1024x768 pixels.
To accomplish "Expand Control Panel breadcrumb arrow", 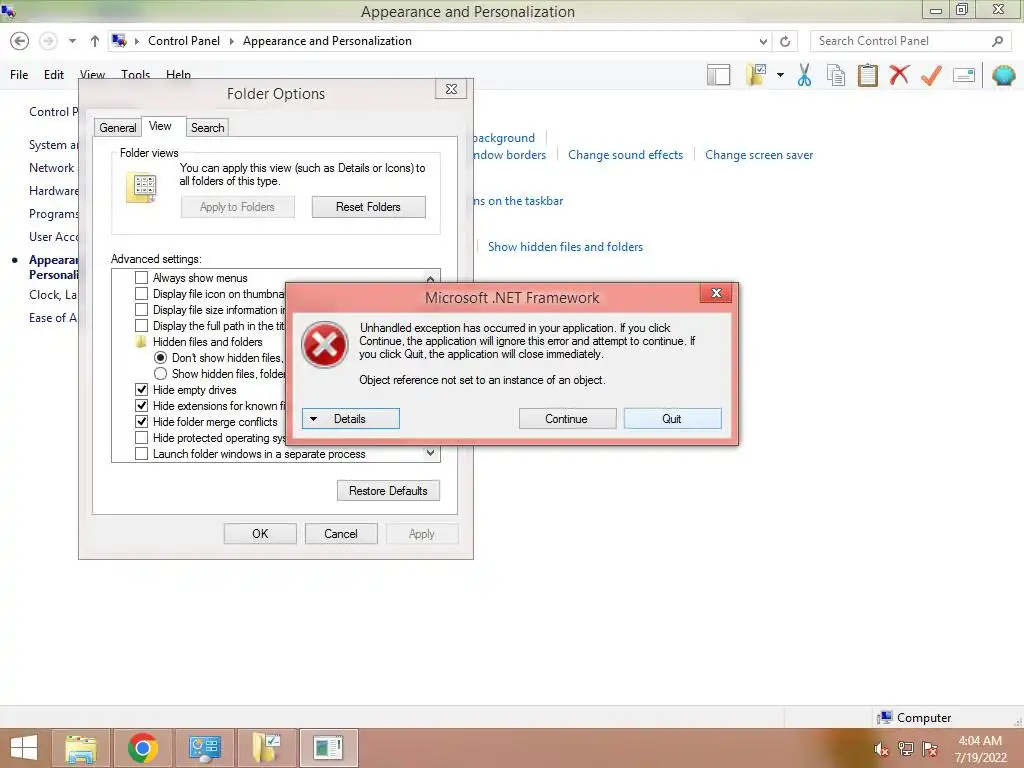I will [x=137, y=41].
